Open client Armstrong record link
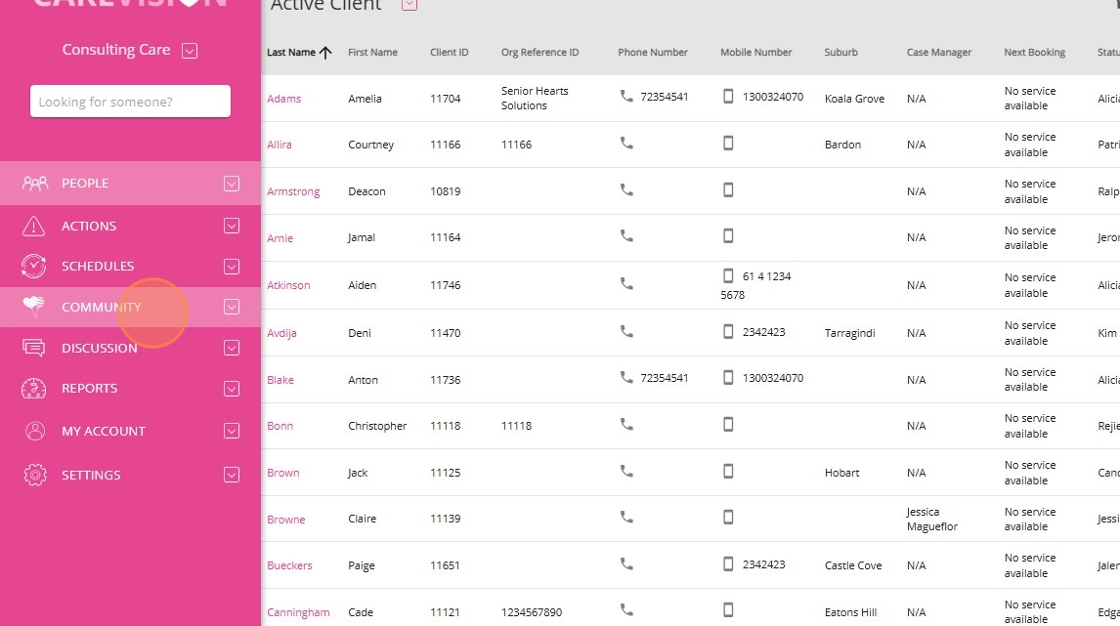 tap(293, 192)
